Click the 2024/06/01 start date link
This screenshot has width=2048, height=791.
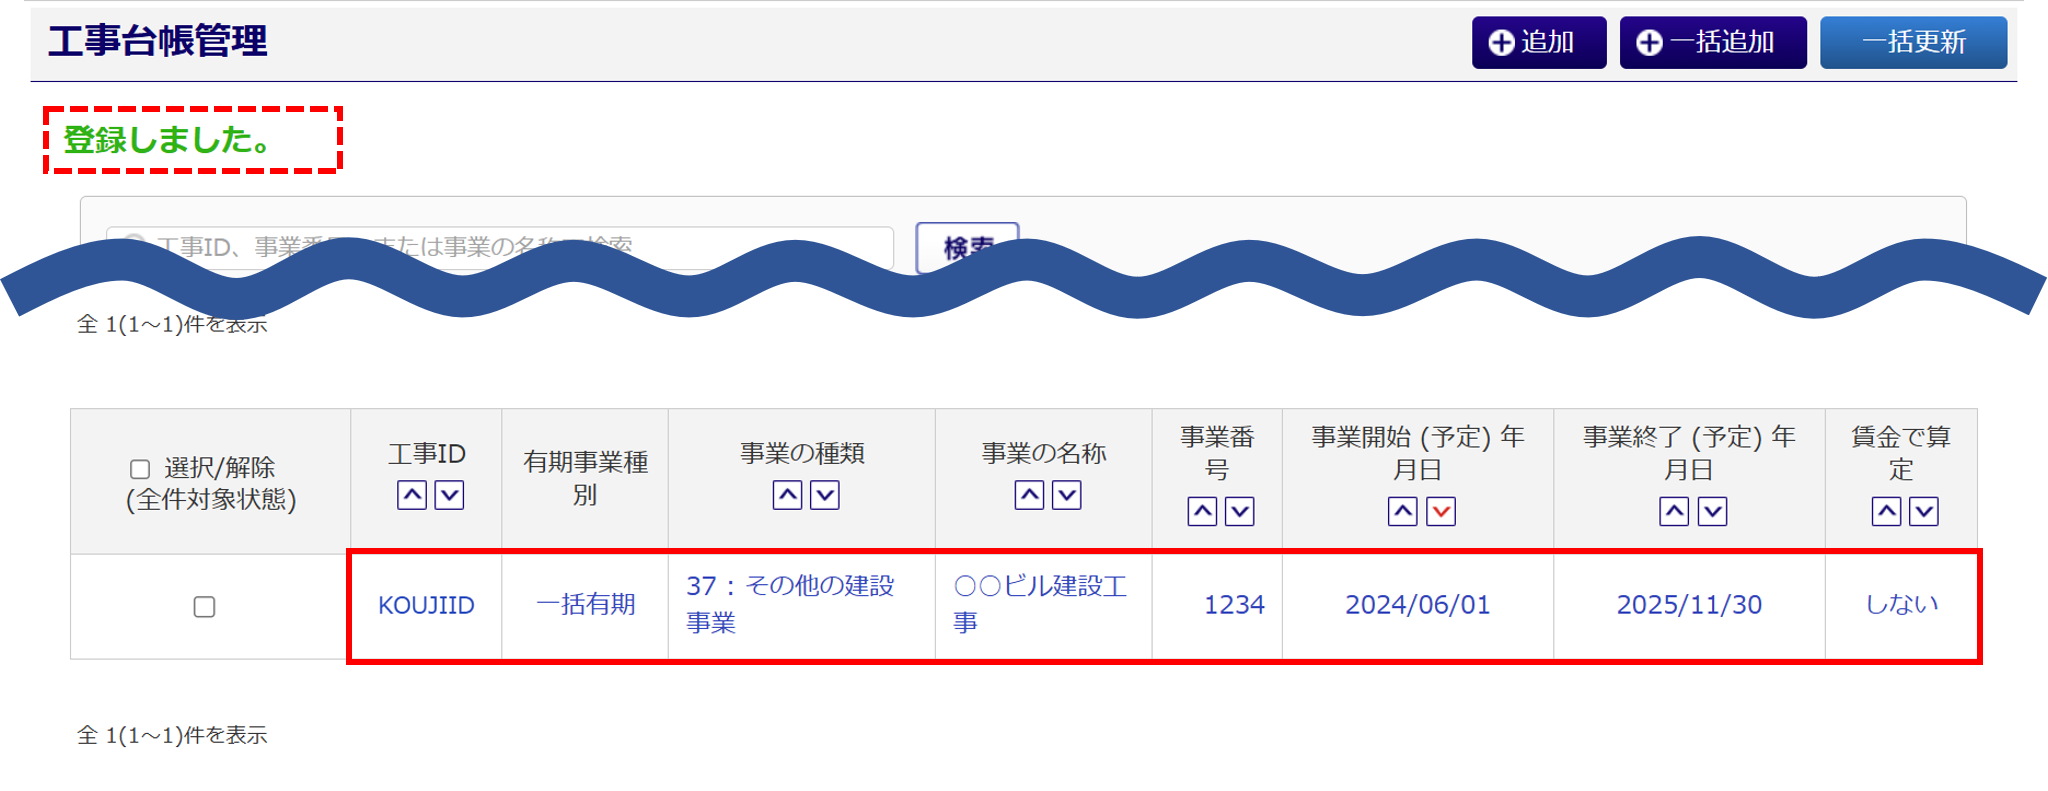(x=1417, y=605)
